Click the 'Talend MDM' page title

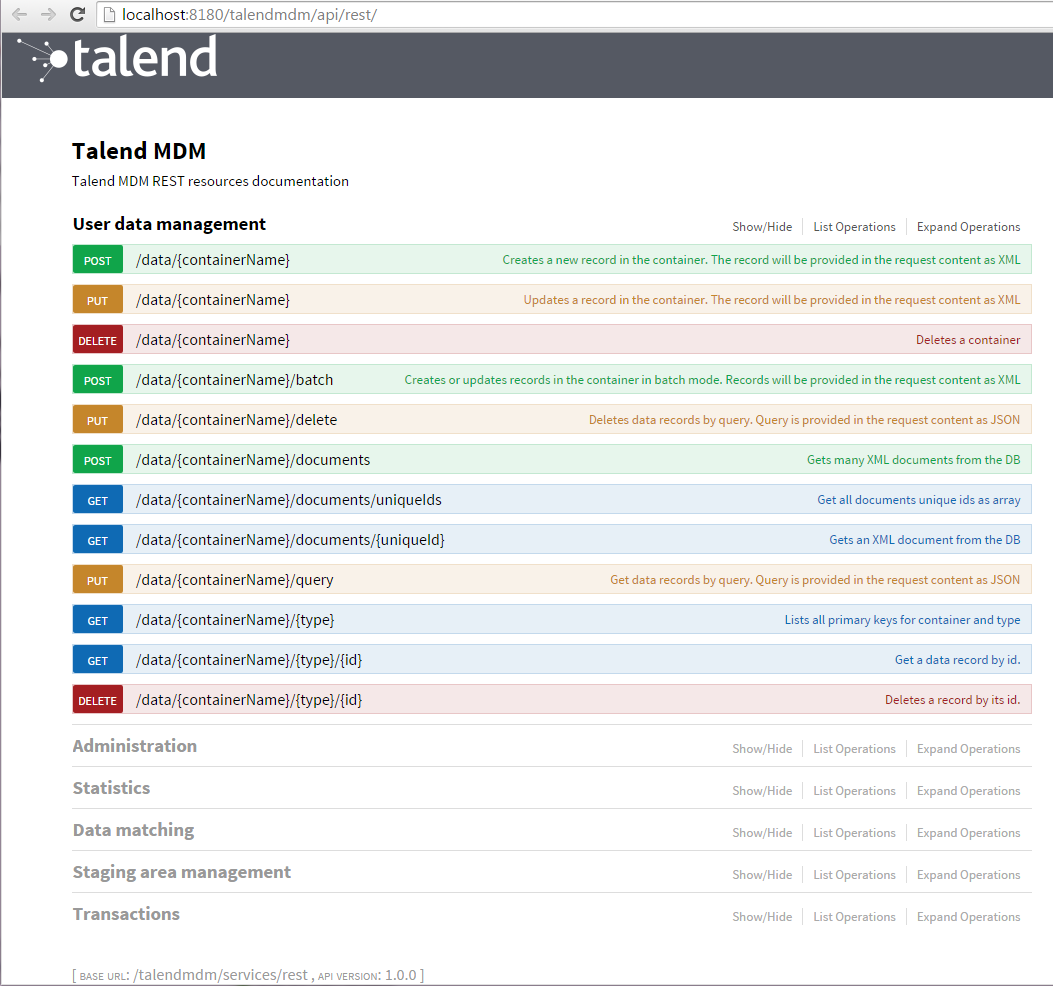pos(139,151)
